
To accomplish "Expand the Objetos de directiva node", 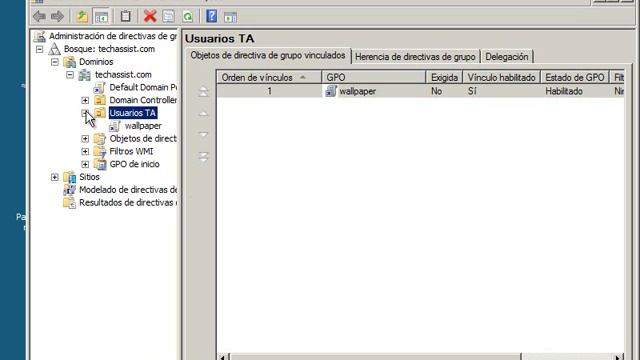I will pos(85,139).
